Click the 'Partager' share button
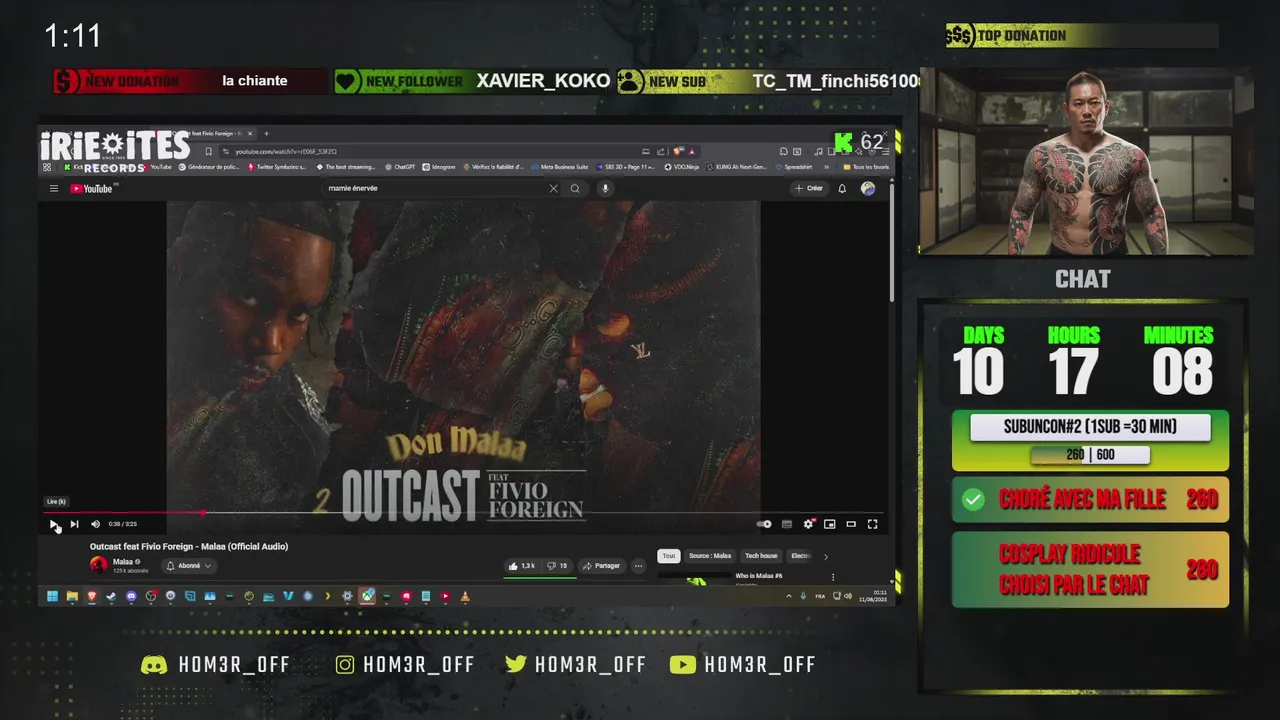The image size is (1280, 720). click(x=601, y=566)
